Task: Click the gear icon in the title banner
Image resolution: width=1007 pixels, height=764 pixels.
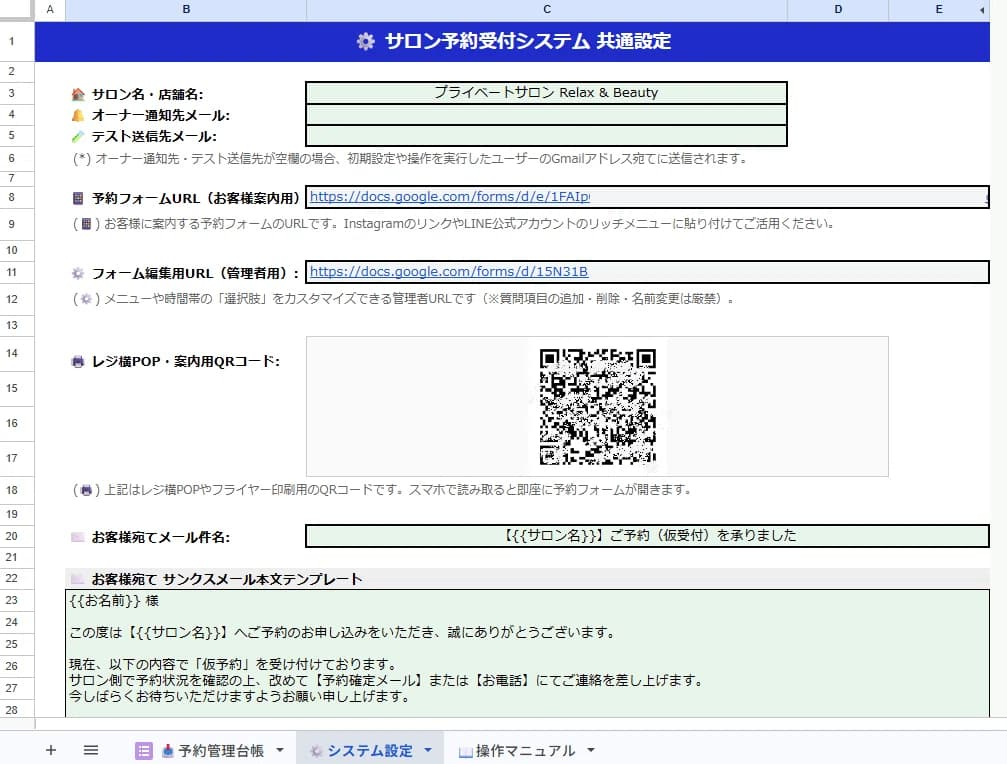Action: click(365, 42)
